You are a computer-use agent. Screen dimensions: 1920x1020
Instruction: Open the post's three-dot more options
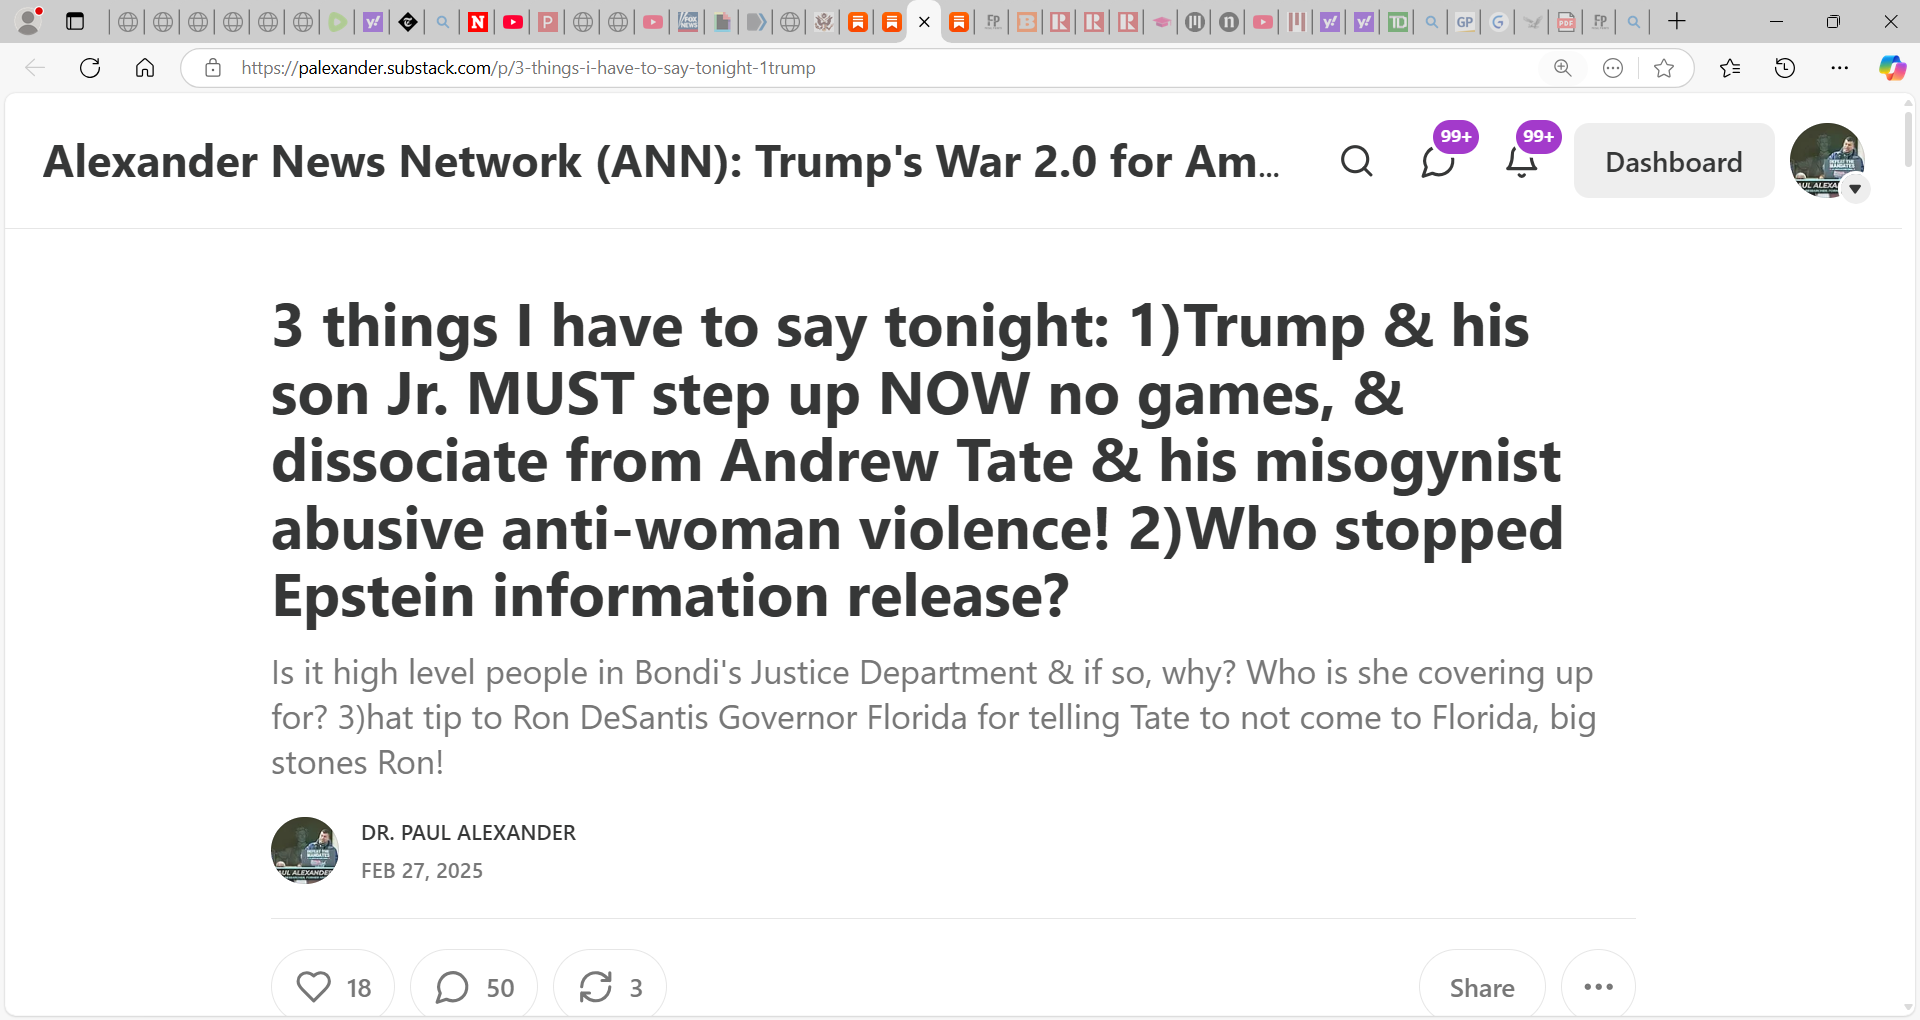[1598, 987]
